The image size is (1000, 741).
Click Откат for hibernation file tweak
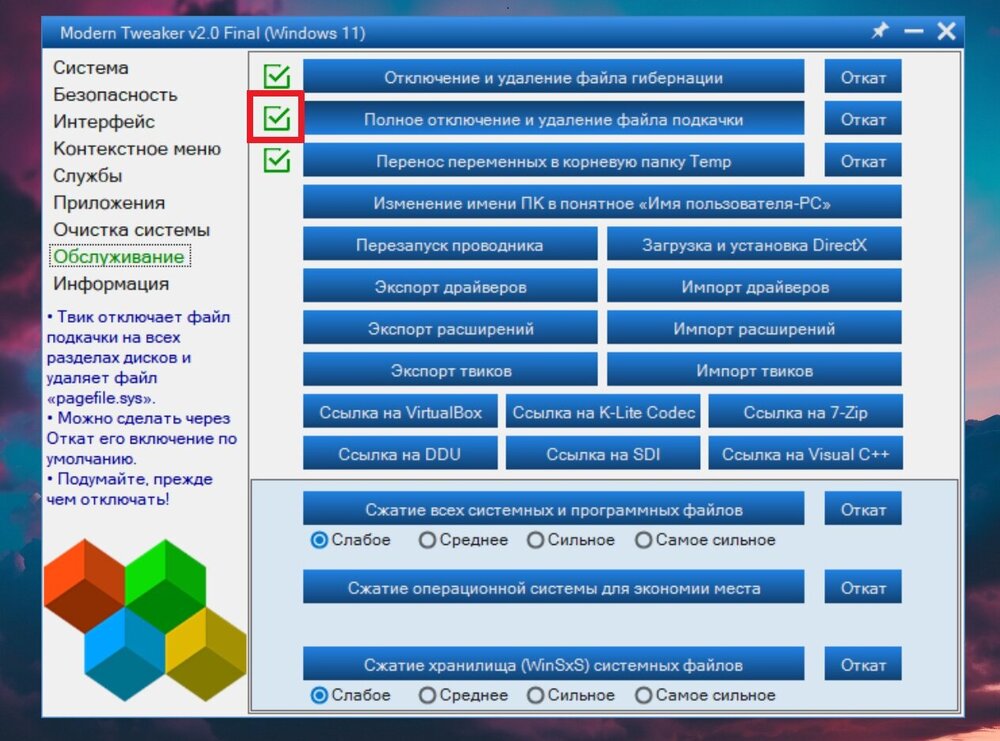pyautogui.click(x=863, y=77)
